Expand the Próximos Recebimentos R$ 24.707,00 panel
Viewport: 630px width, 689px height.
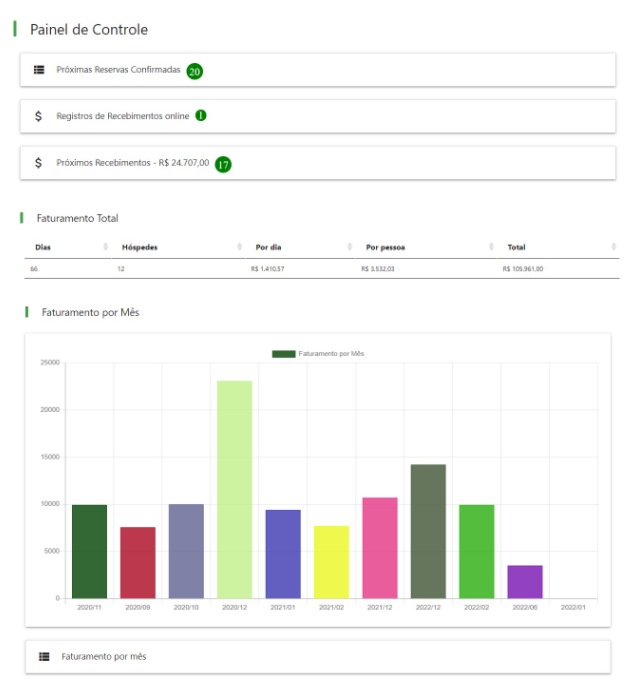(132, 163)
